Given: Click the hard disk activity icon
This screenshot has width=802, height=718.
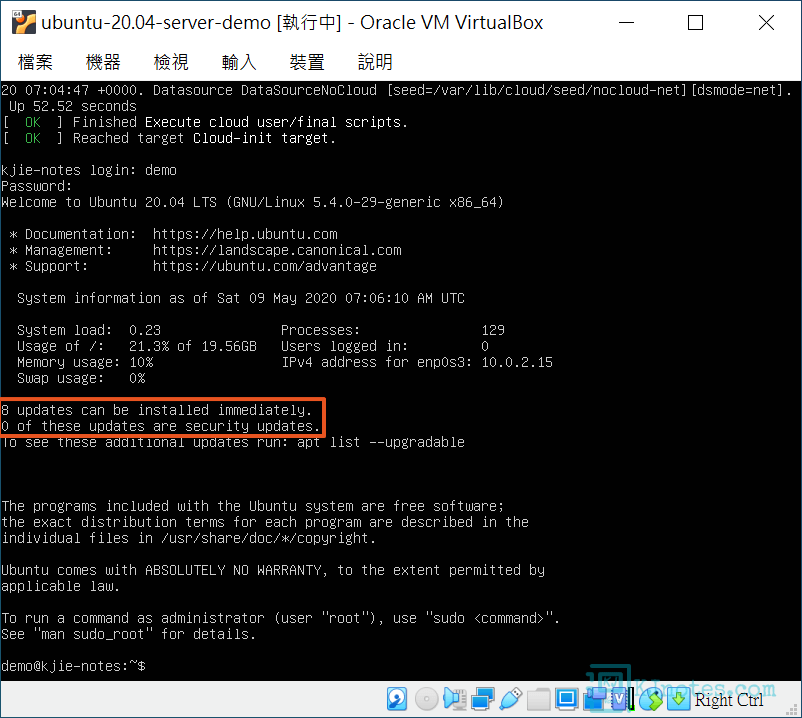Looking at the screenshot, I should pyautogui.click(x=397, y=699).
